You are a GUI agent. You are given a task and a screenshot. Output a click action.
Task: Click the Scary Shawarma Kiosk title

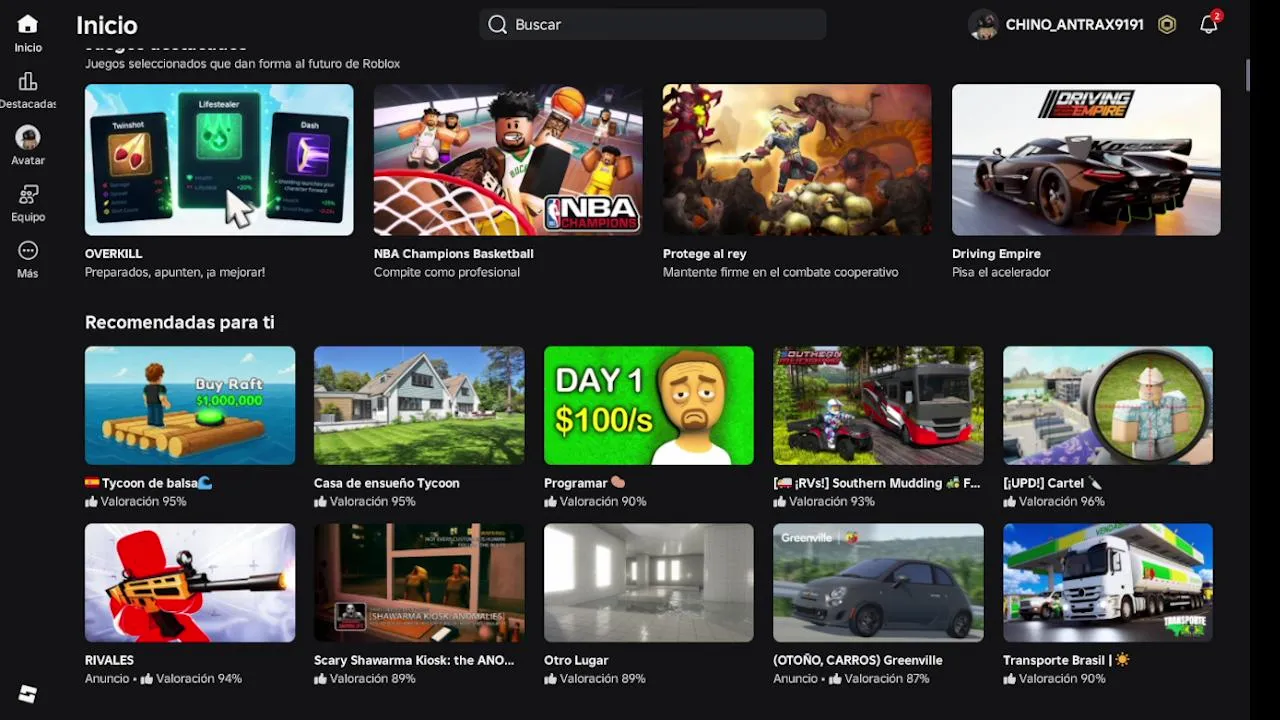[x=414, y=660]
